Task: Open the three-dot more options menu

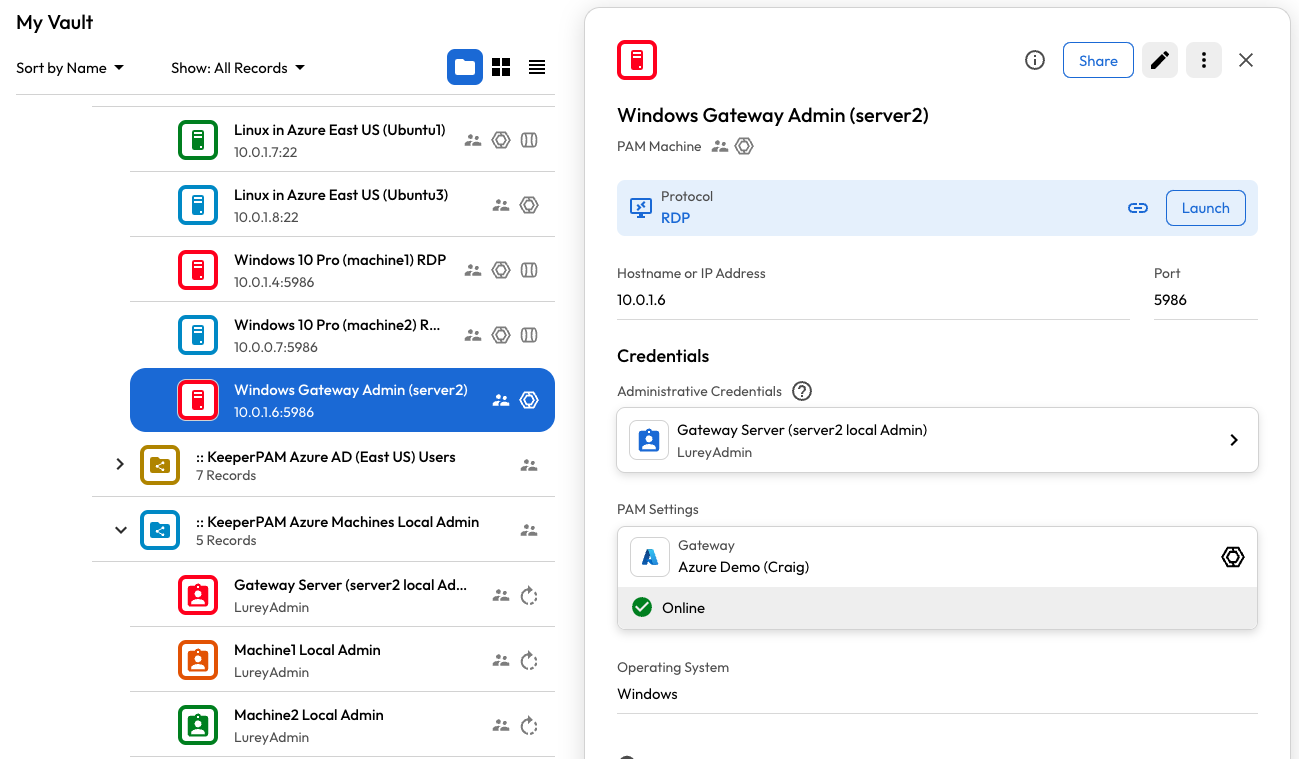Action: tap(1203, 60)
